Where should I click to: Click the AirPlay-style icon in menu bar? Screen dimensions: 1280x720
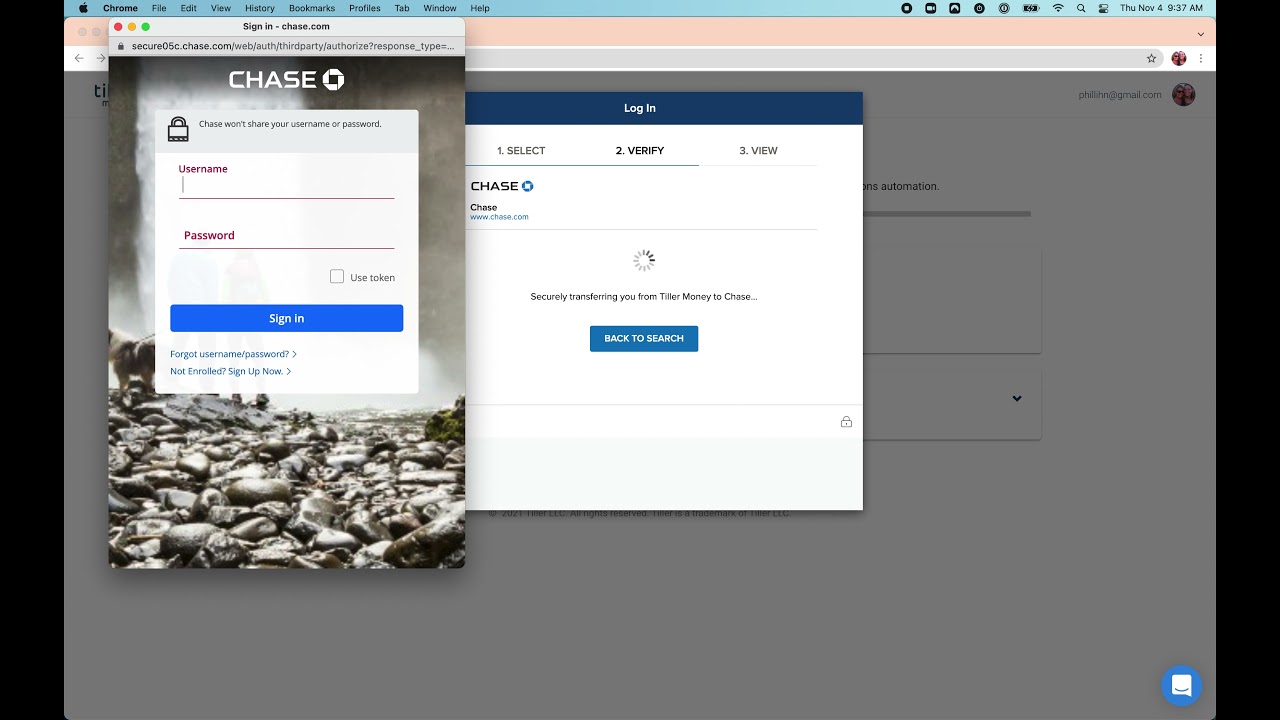pyautogui.click(x=955, y=8)
